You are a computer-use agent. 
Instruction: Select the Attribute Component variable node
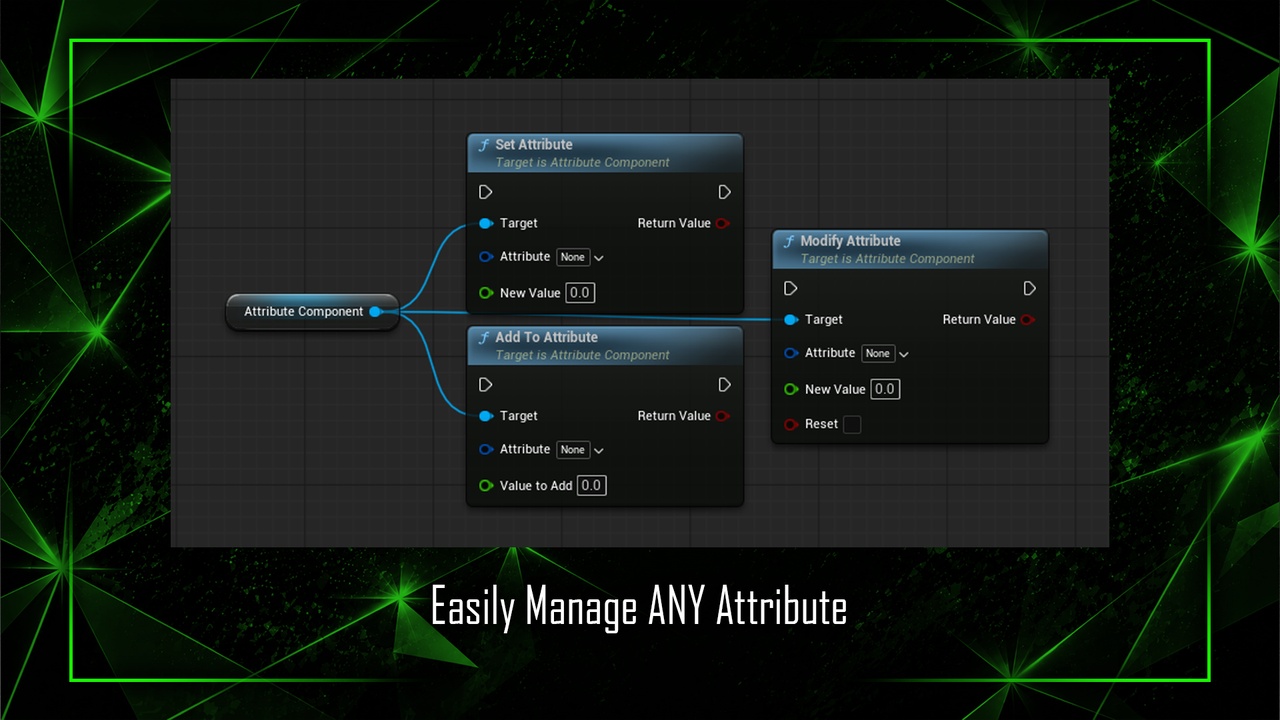313,312
